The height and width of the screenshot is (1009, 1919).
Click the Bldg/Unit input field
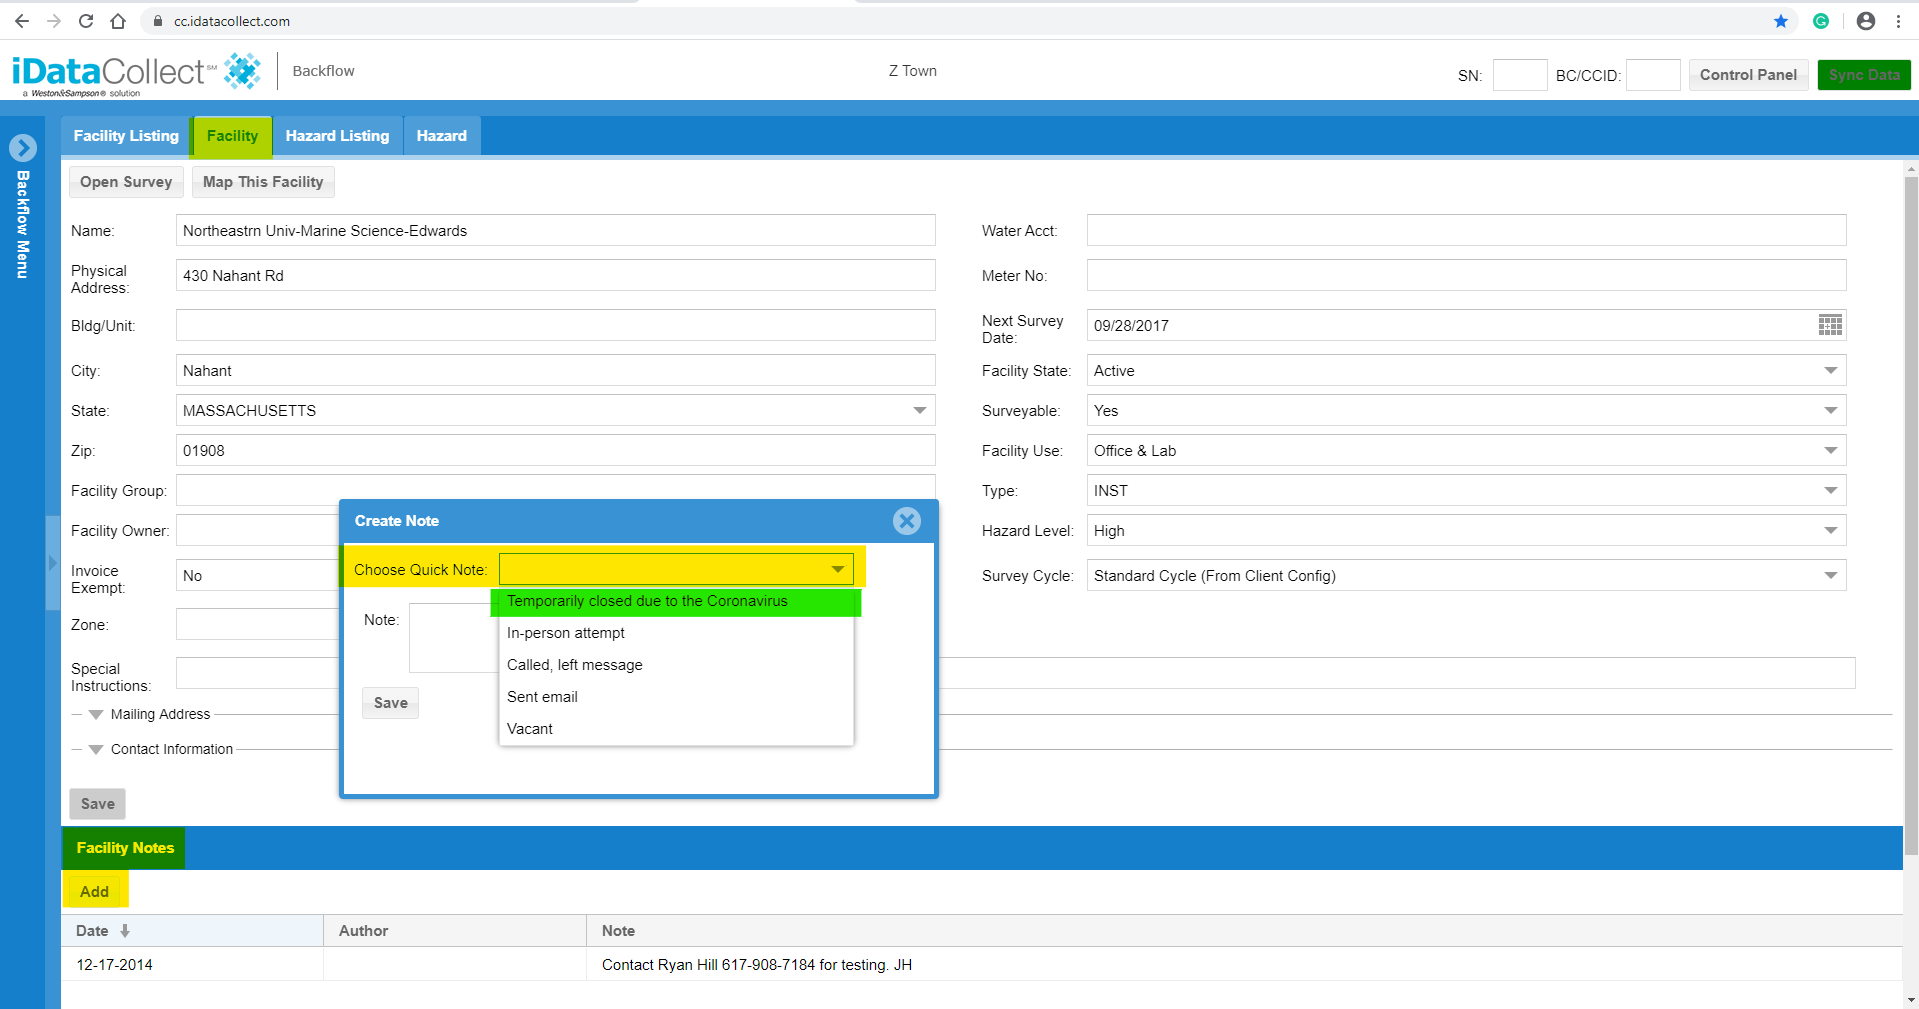click(x=555, y=326)
